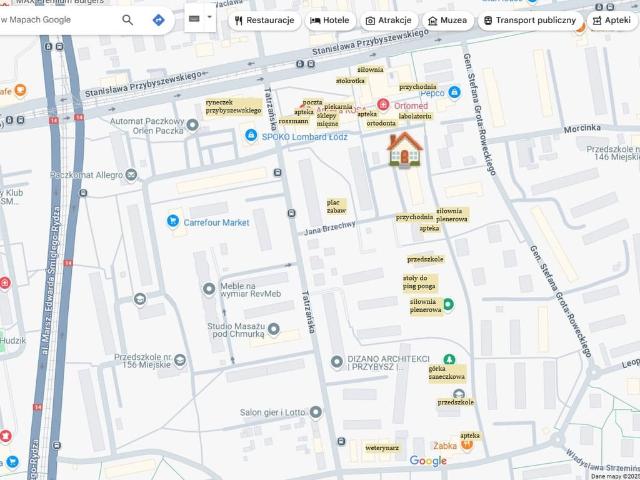Select the school pin left of Meble RevMeb

click(140, 299)
